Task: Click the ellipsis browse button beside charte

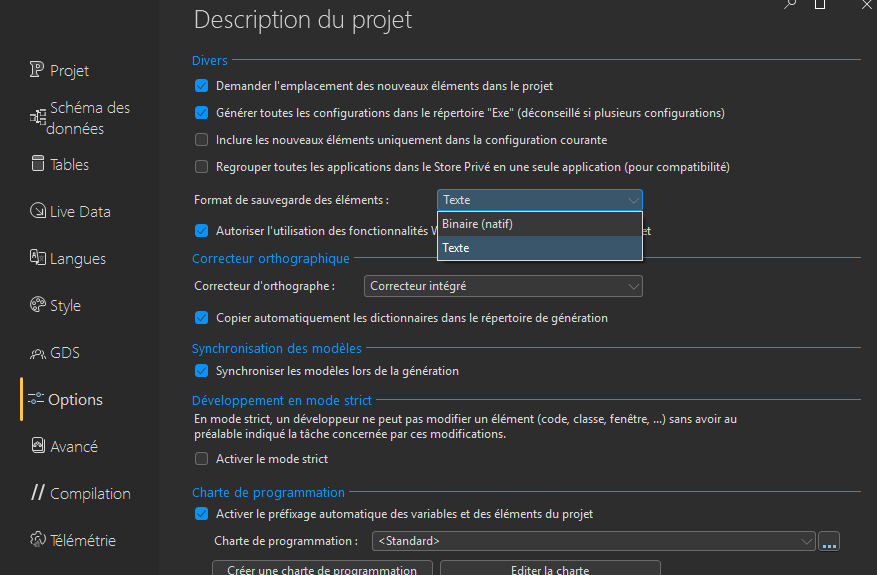Action: click(829, 541)
